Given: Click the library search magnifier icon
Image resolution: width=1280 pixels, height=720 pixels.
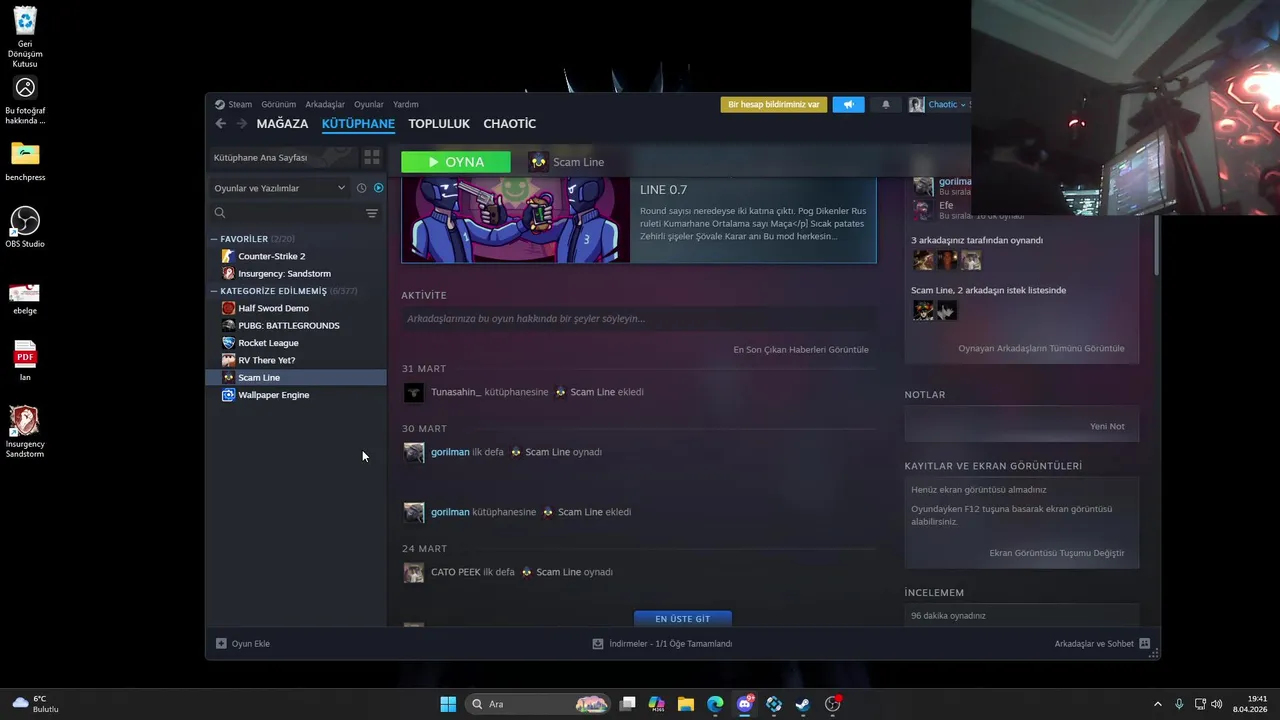Looking at the screenshot, I should pyautogui.click(x=220, y=213).
